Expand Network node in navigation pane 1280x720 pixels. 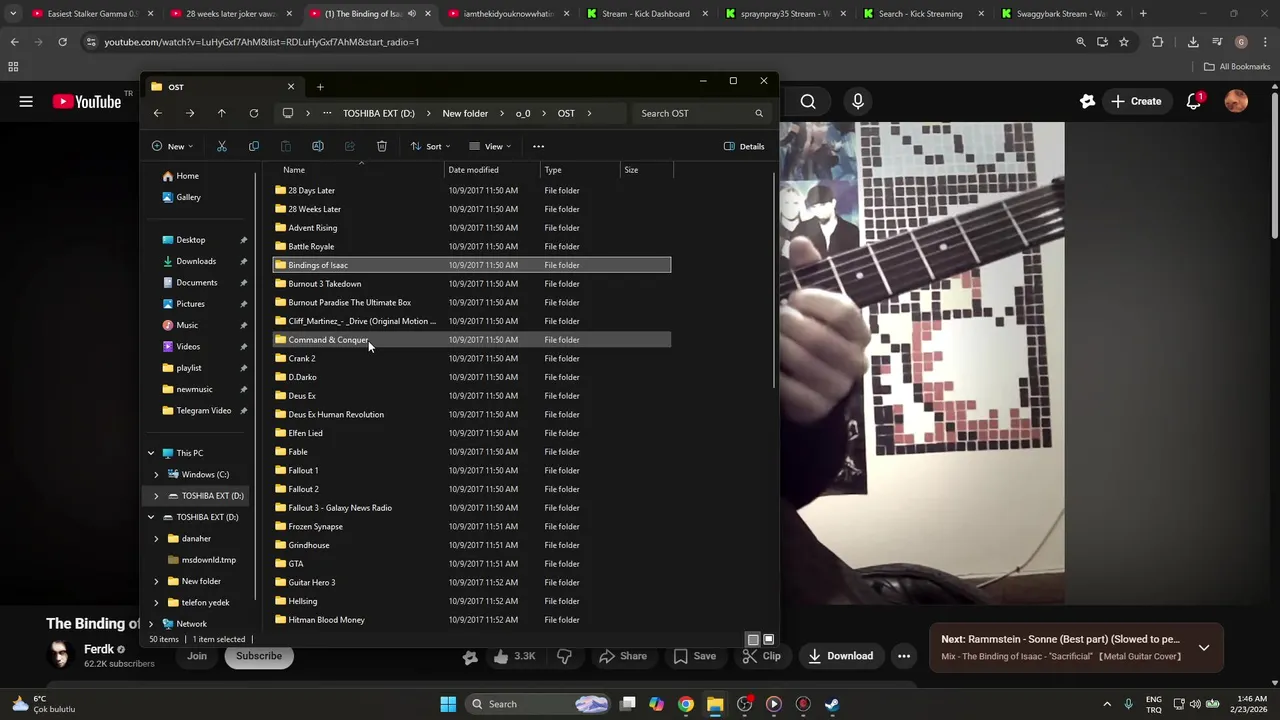pyautogui.click(x=151, y=624)
